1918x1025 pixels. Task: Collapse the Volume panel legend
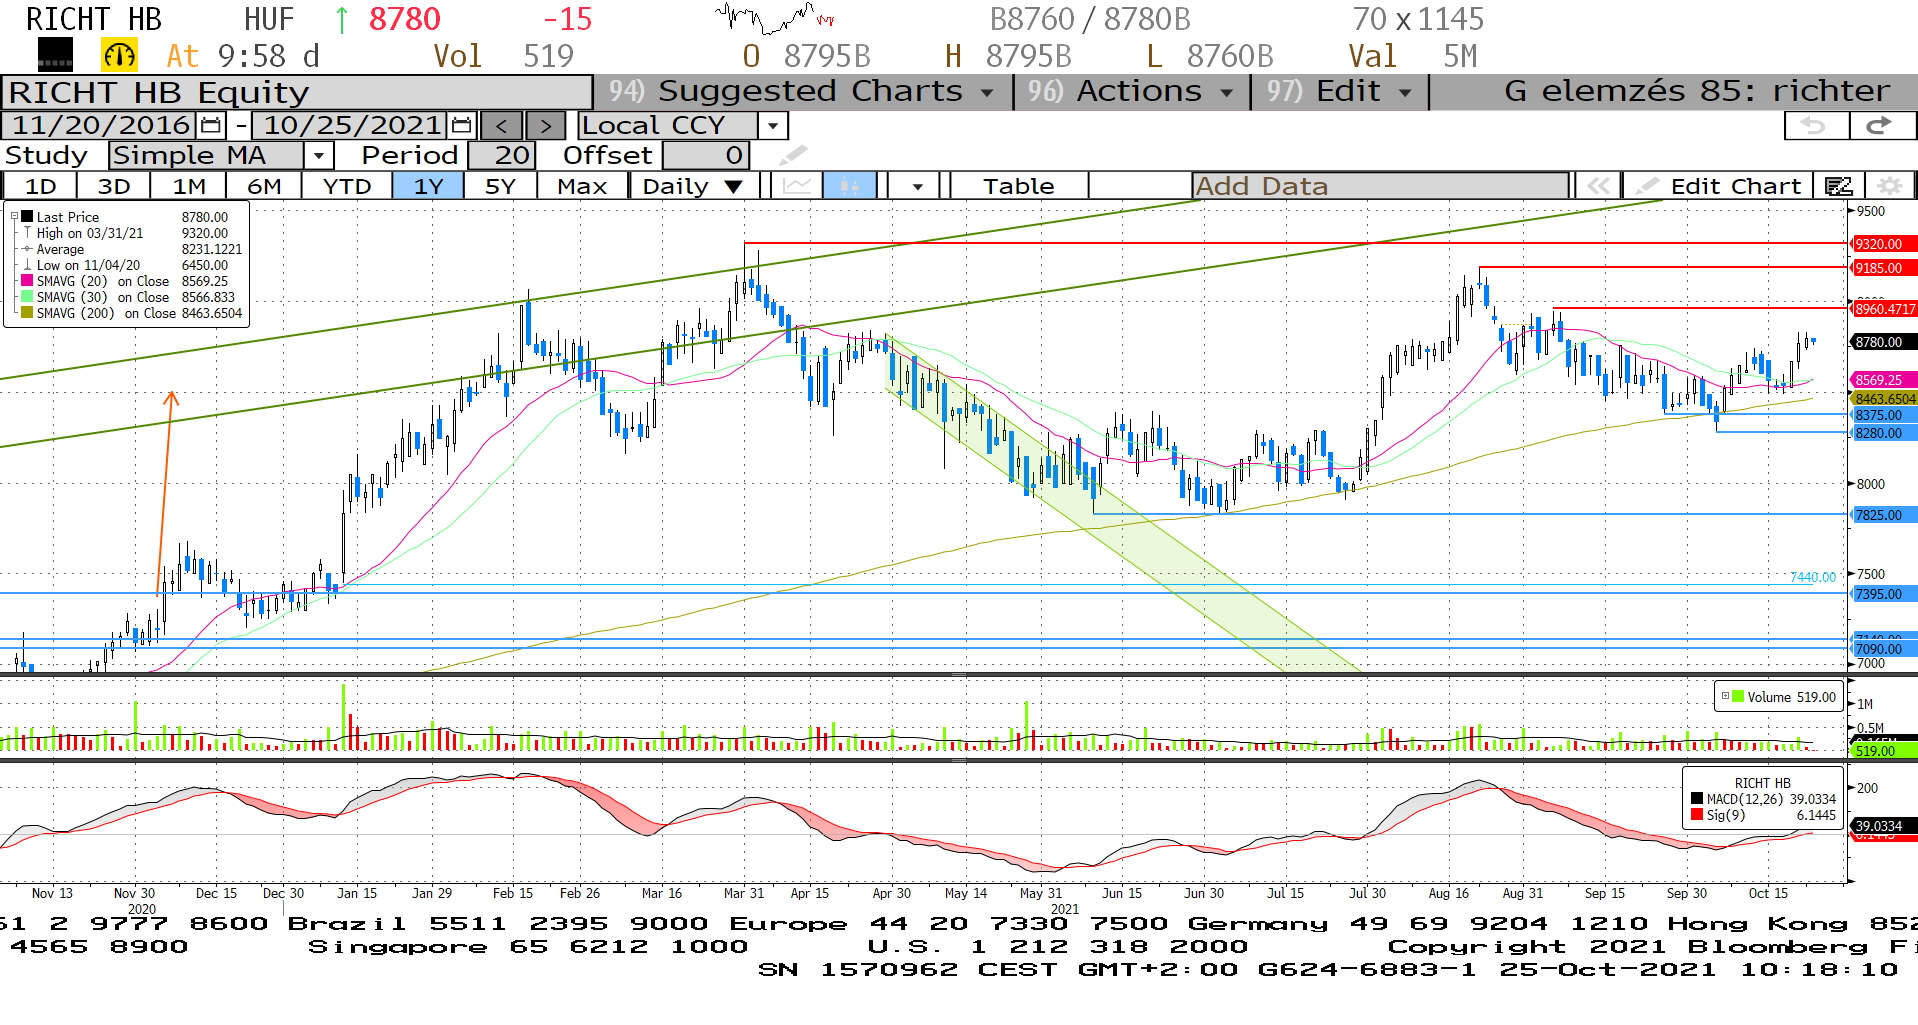click(x=1725, y=696)
